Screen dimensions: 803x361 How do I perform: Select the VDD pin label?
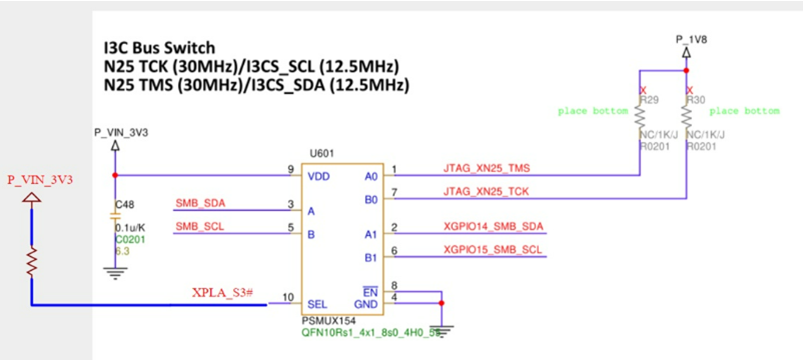coord(319,177)
